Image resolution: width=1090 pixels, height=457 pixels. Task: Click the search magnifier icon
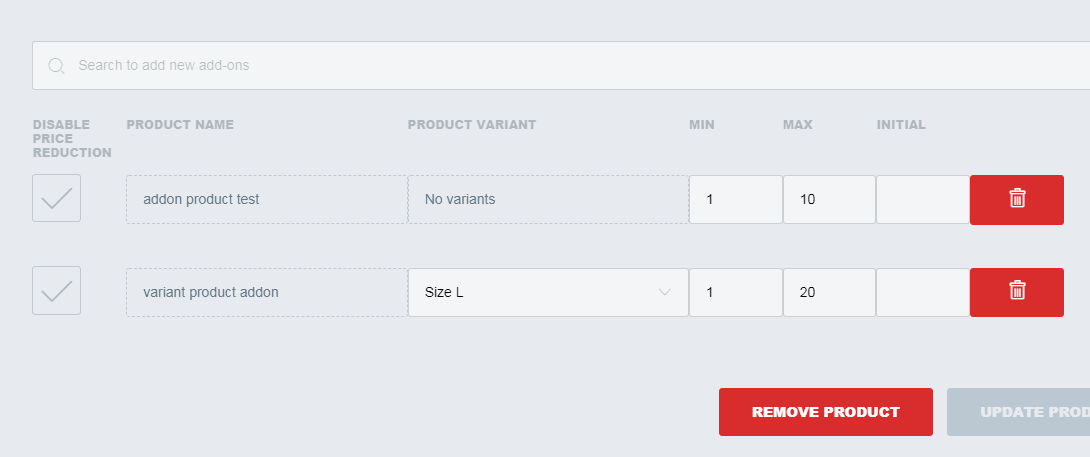56,65
